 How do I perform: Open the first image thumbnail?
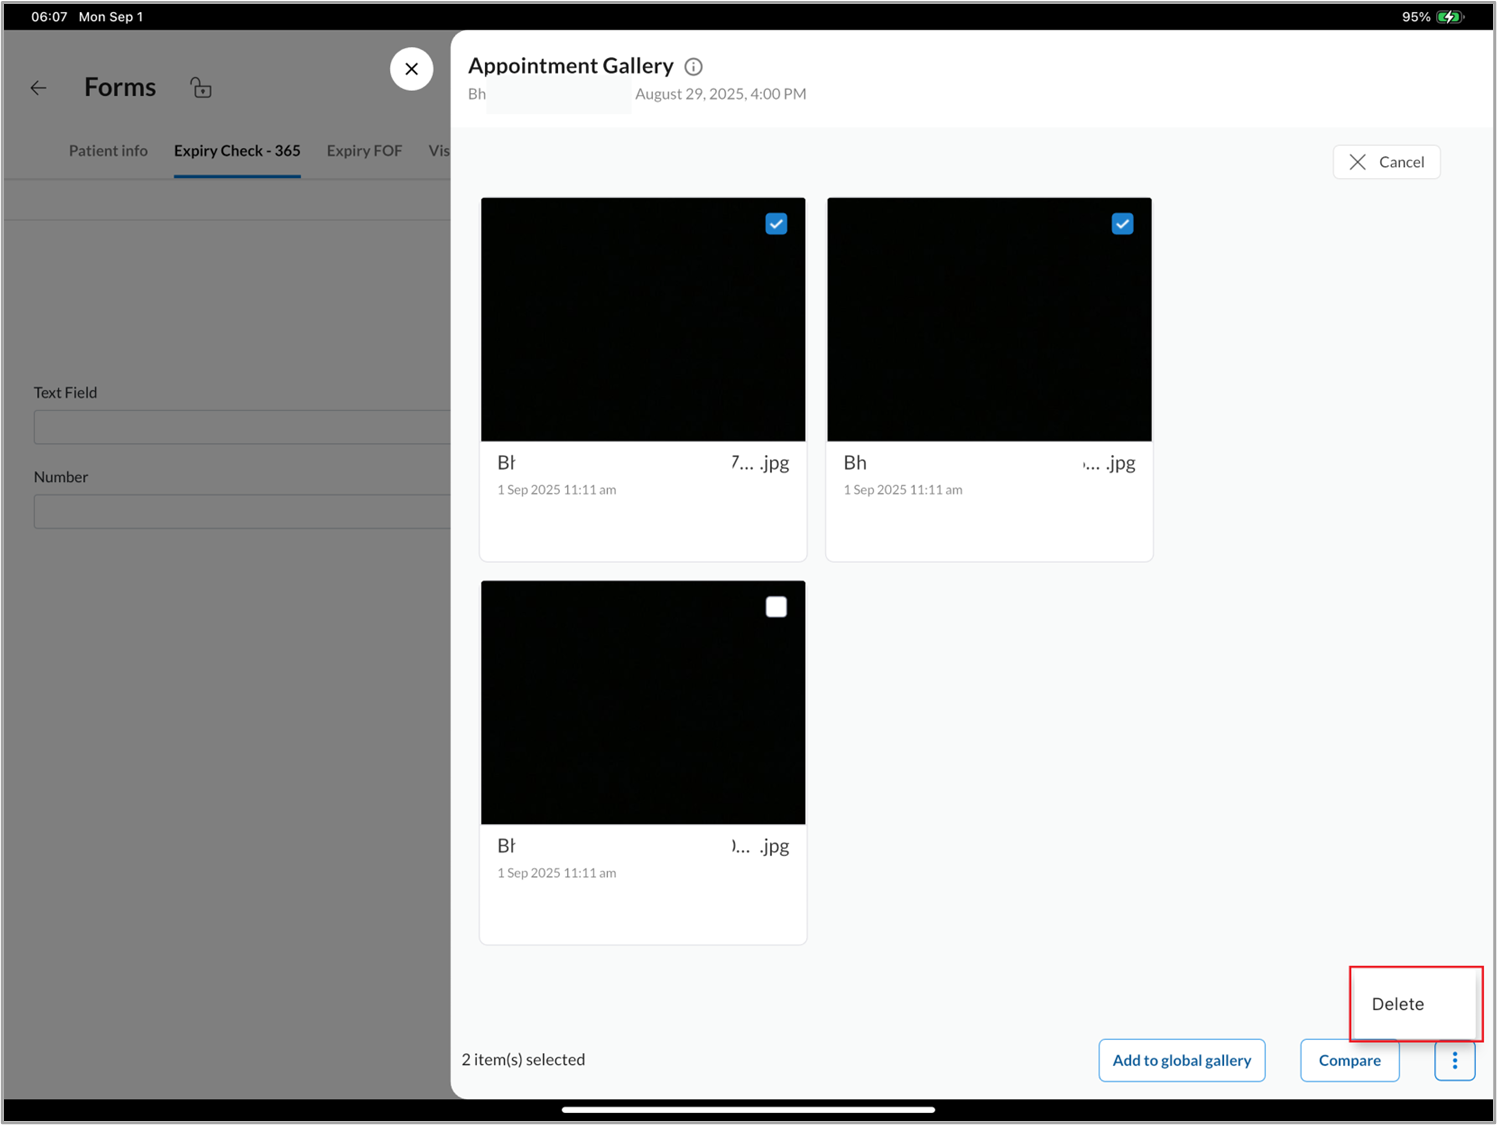point(643,319)
